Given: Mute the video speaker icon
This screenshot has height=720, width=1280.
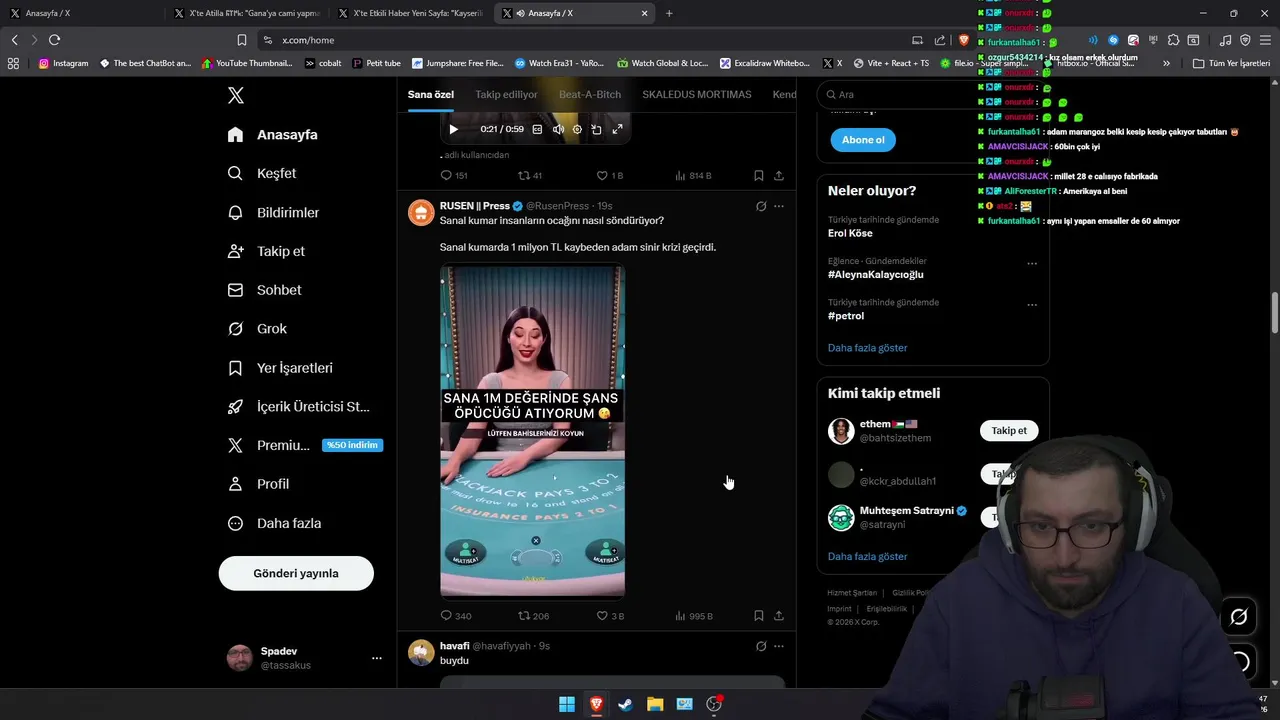Looking at the screenshot, I should (558, 129).
